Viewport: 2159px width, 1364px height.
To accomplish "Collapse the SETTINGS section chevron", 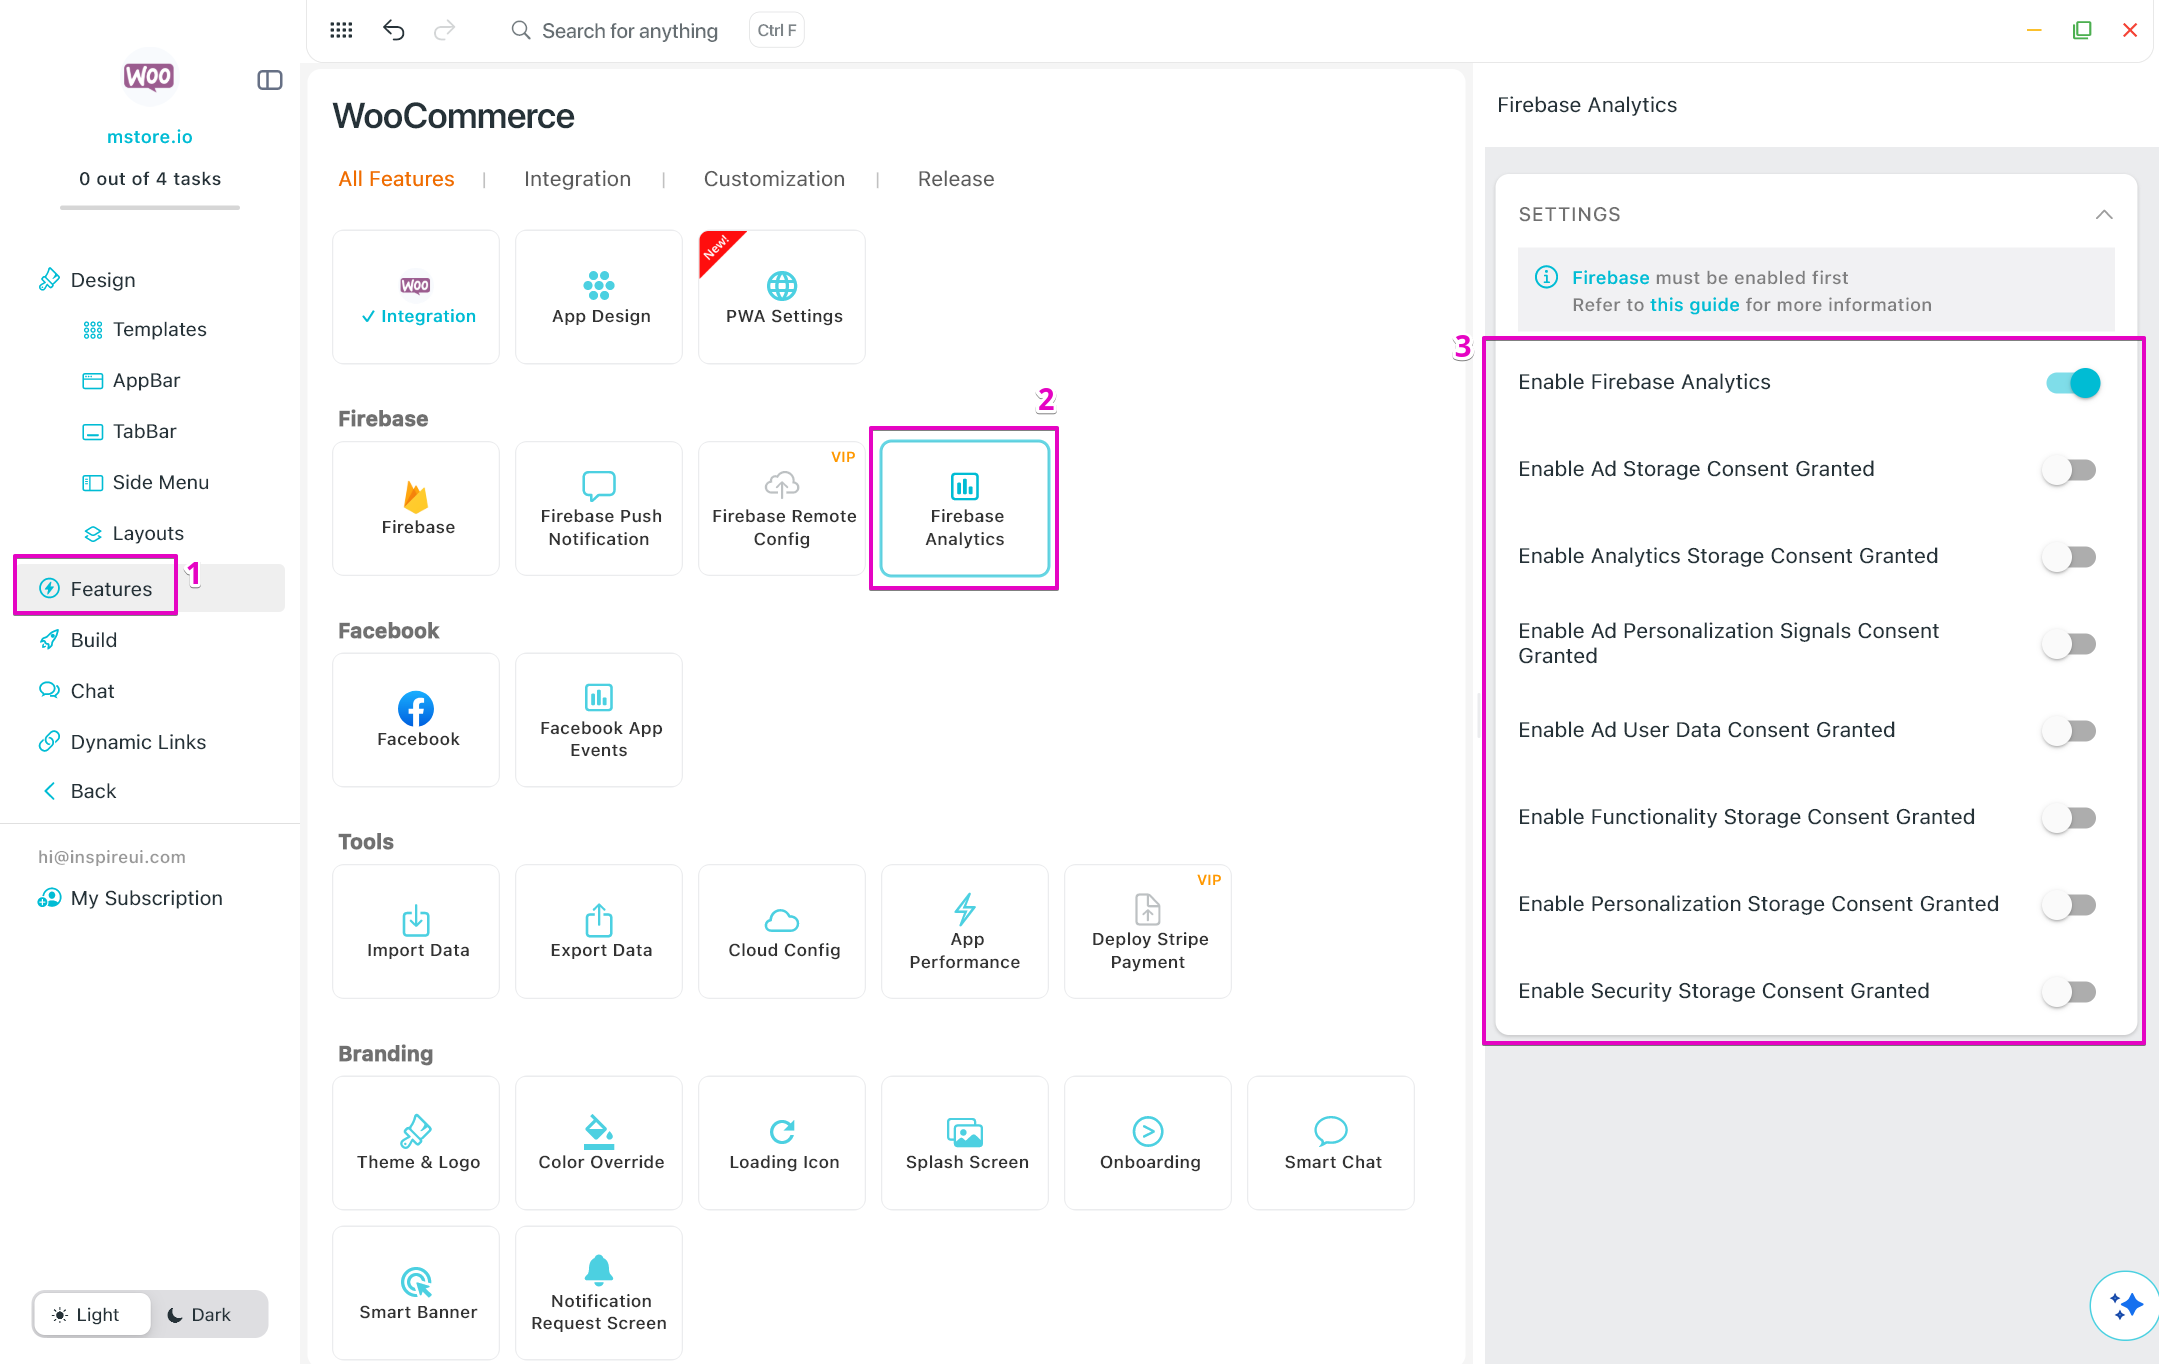I will (x=2104, y=214).
